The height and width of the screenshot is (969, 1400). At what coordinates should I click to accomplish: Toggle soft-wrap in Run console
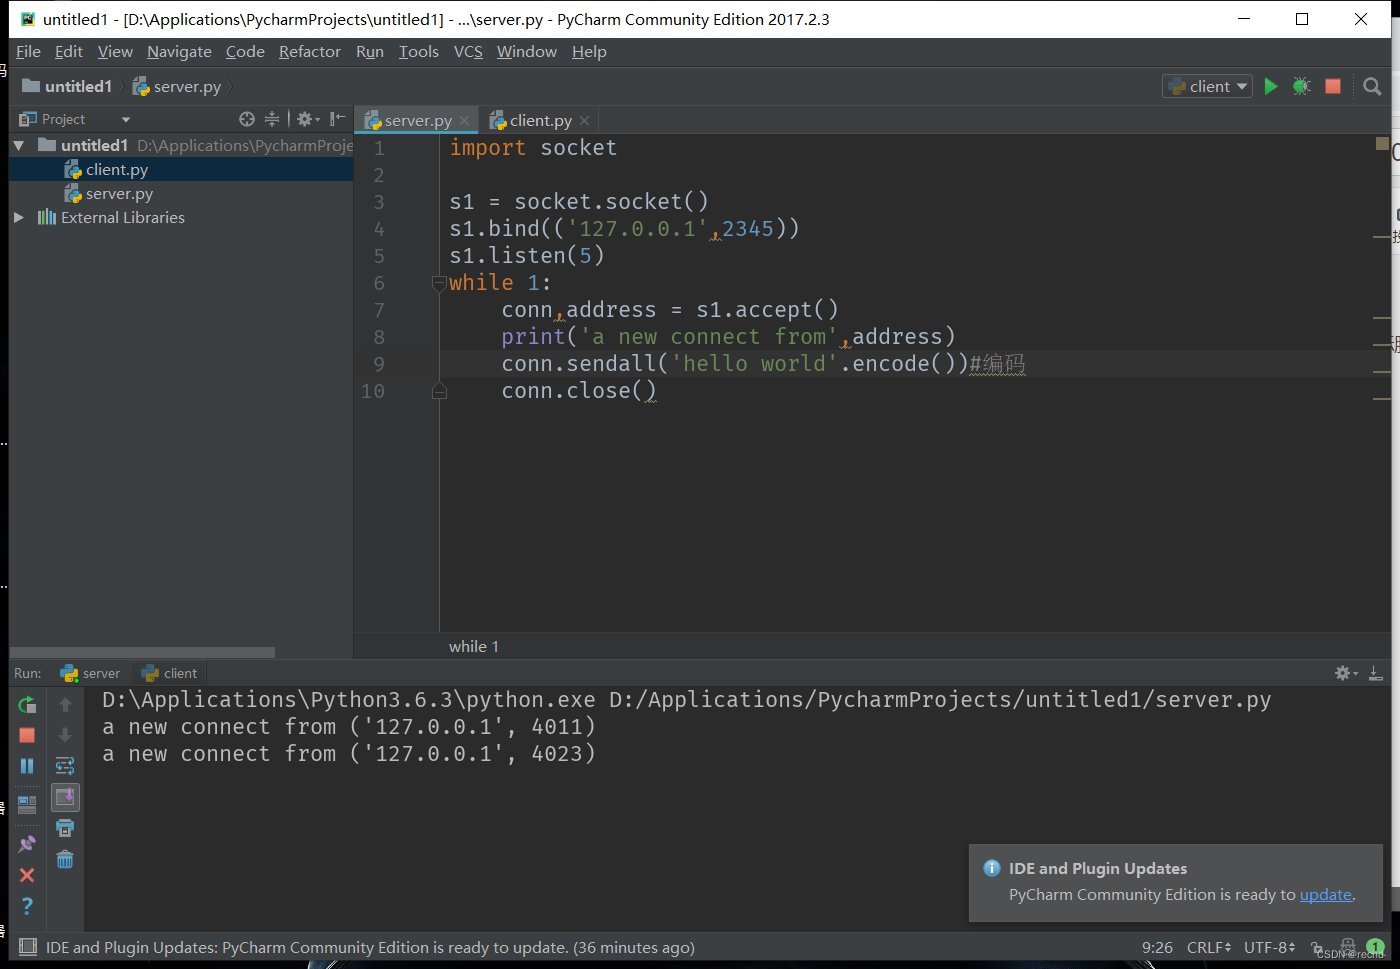pyautogui.click(x=65, y=766)
